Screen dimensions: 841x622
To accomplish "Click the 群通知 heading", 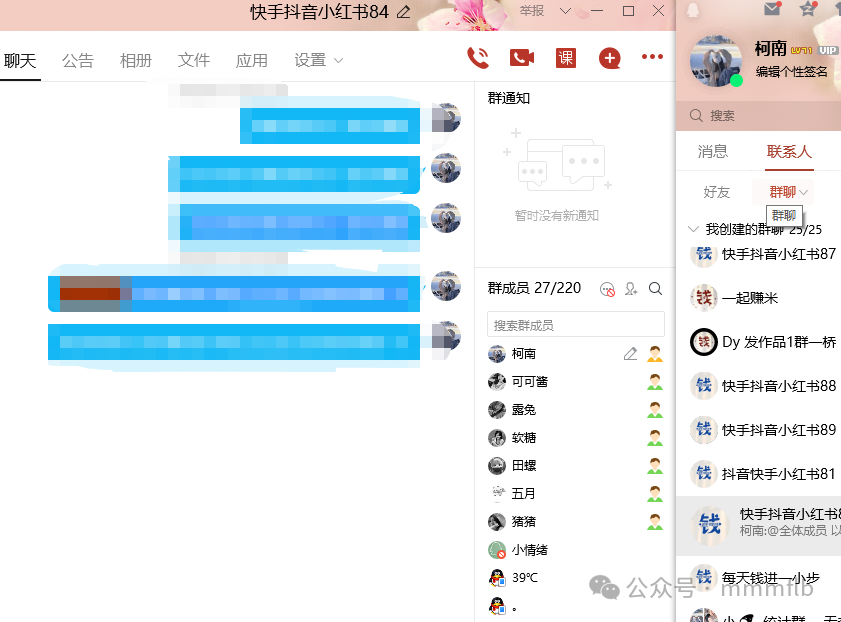I will (x=508, y=98).
